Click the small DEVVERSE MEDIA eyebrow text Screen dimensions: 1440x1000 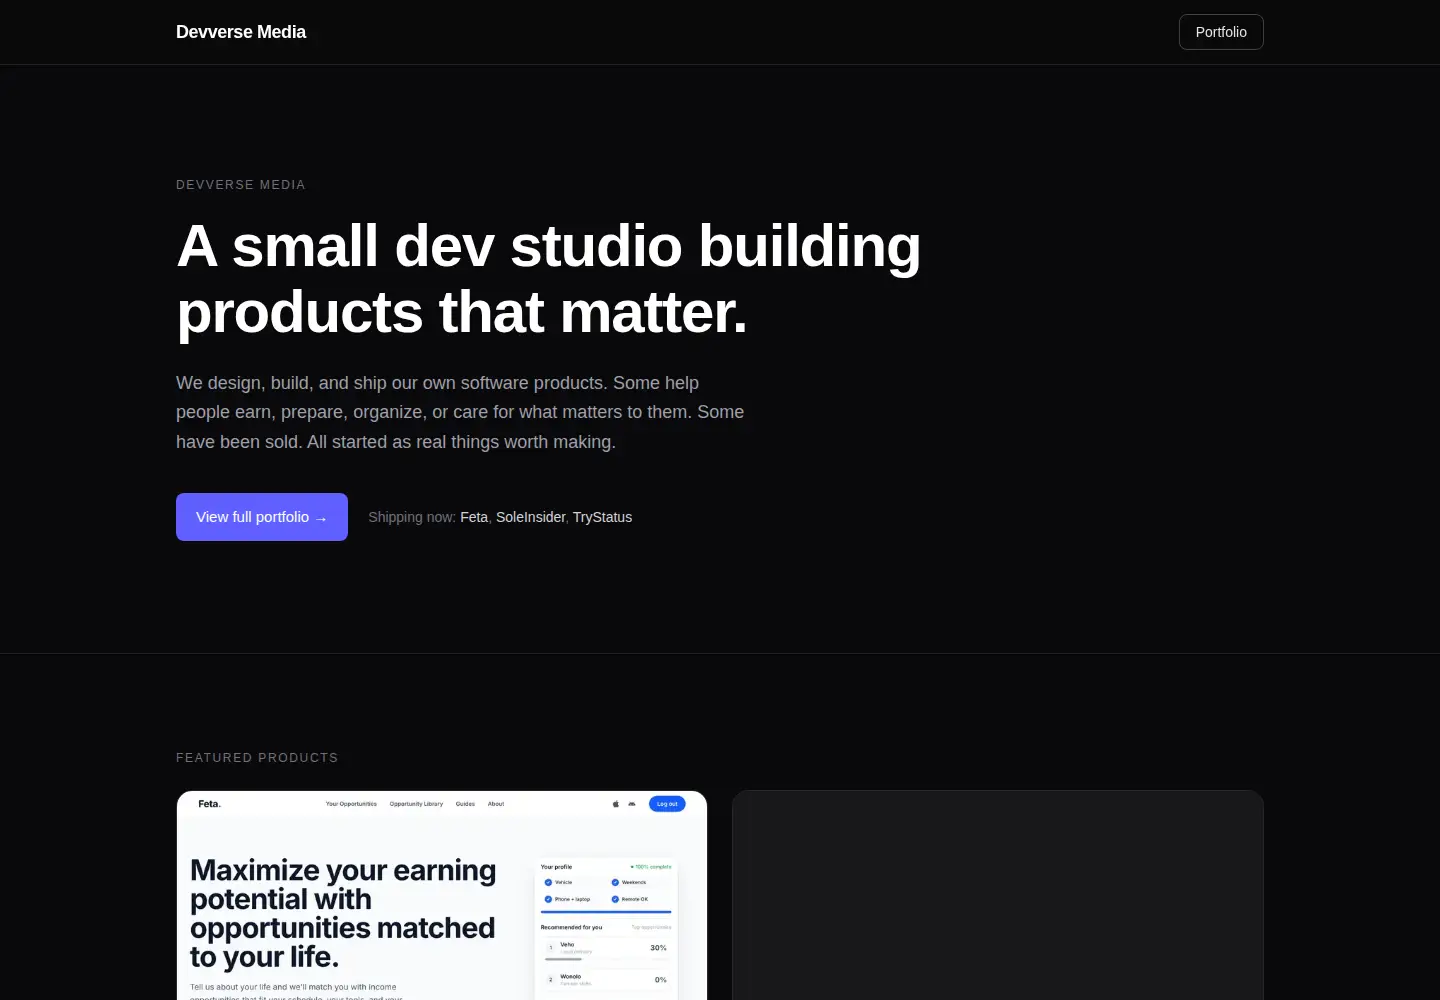(241, 185)
